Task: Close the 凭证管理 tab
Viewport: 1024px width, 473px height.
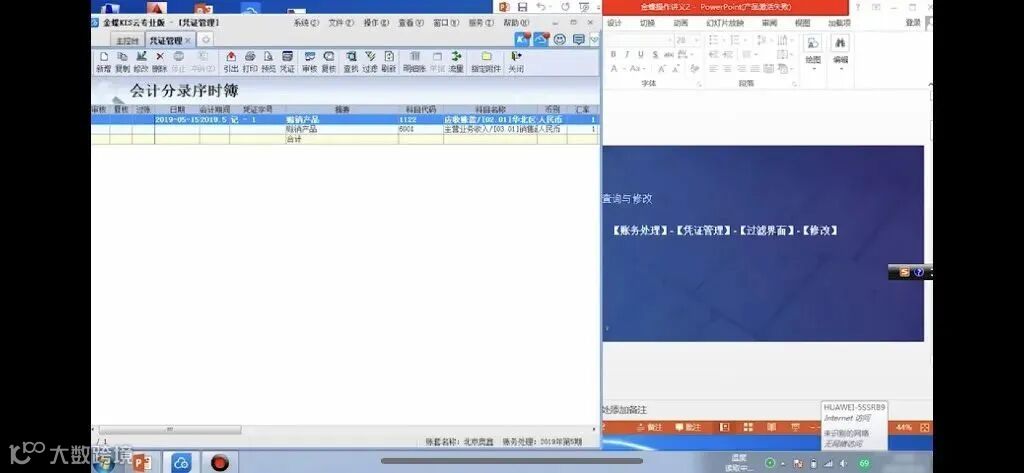Action: (x=188, y=41)
